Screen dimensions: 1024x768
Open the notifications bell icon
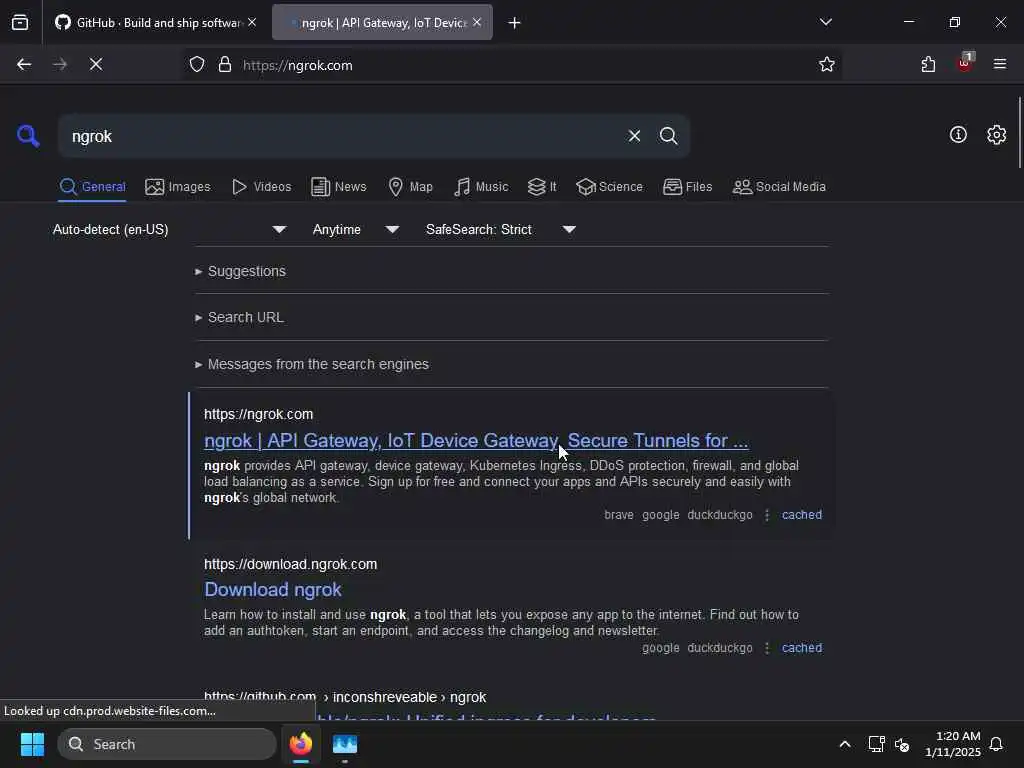(996, 744)
